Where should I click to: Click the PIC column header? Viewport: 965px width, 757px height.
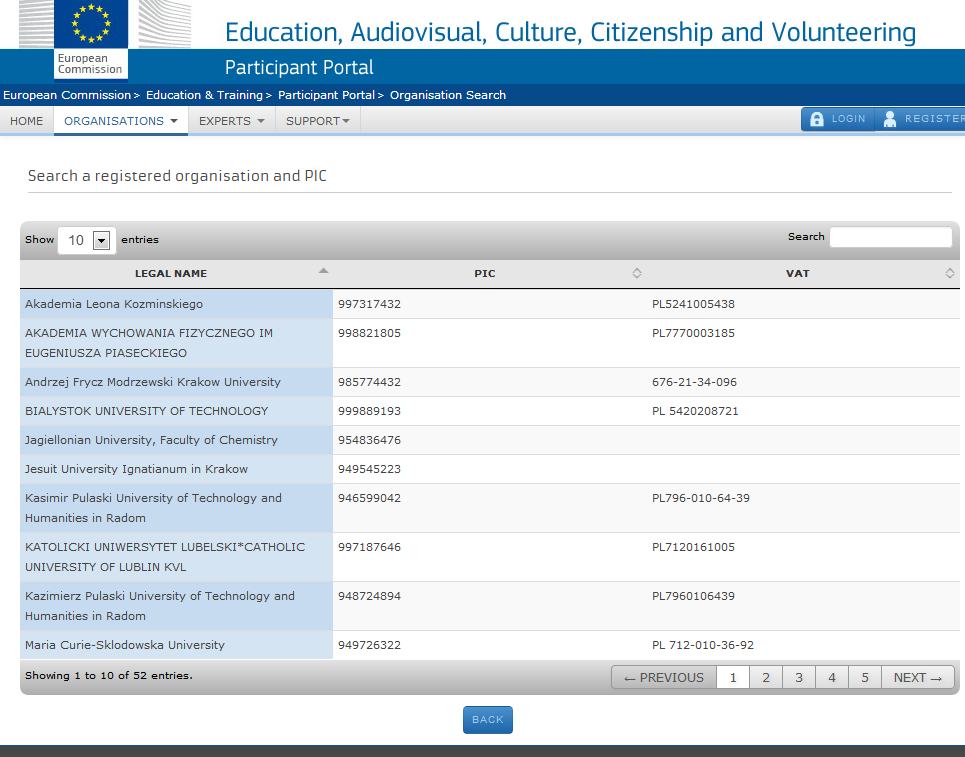[x=489, y=273]
